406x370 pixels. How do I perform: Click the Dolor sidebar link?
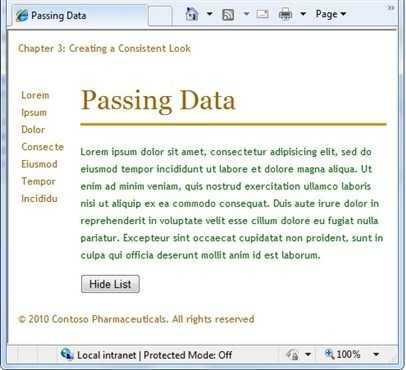33,130
